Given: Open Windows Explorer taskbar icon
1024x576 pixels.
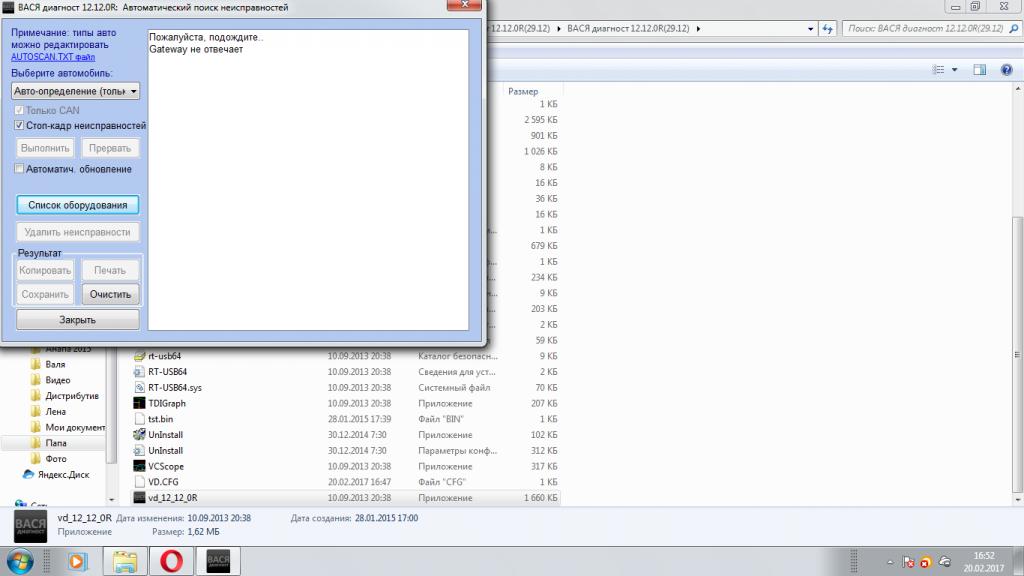Looking at the screenshot, I should coord(125,561).
